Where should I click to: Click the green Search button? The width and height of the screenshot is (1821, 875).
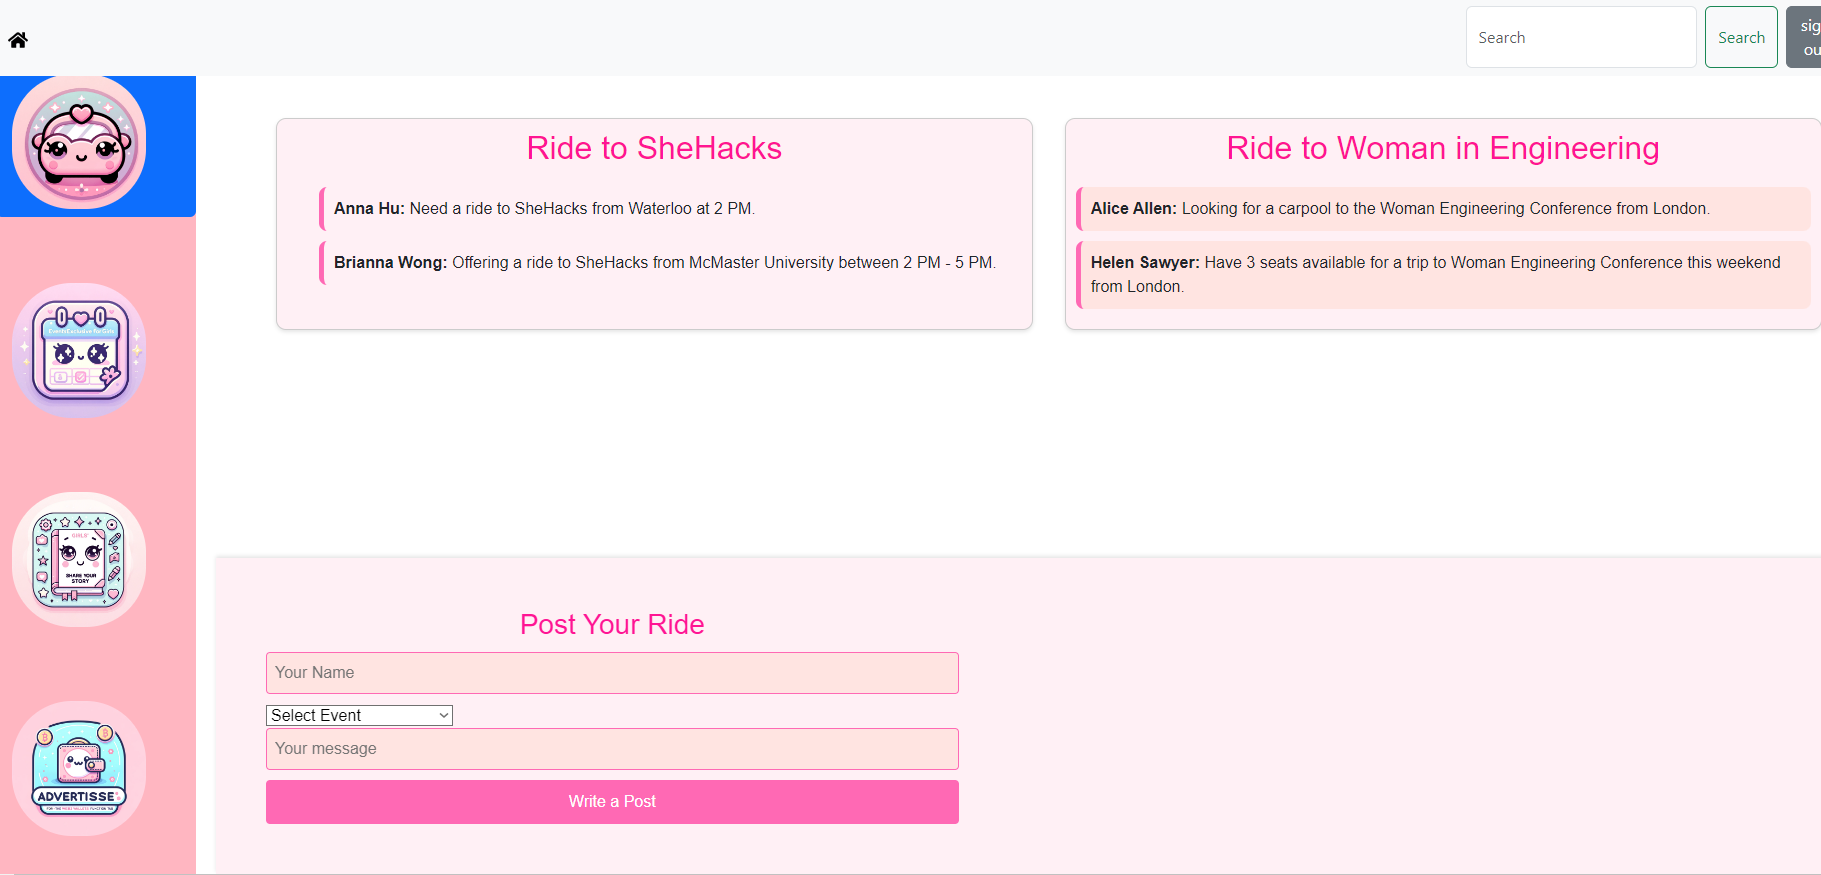tap(1741, 37)
